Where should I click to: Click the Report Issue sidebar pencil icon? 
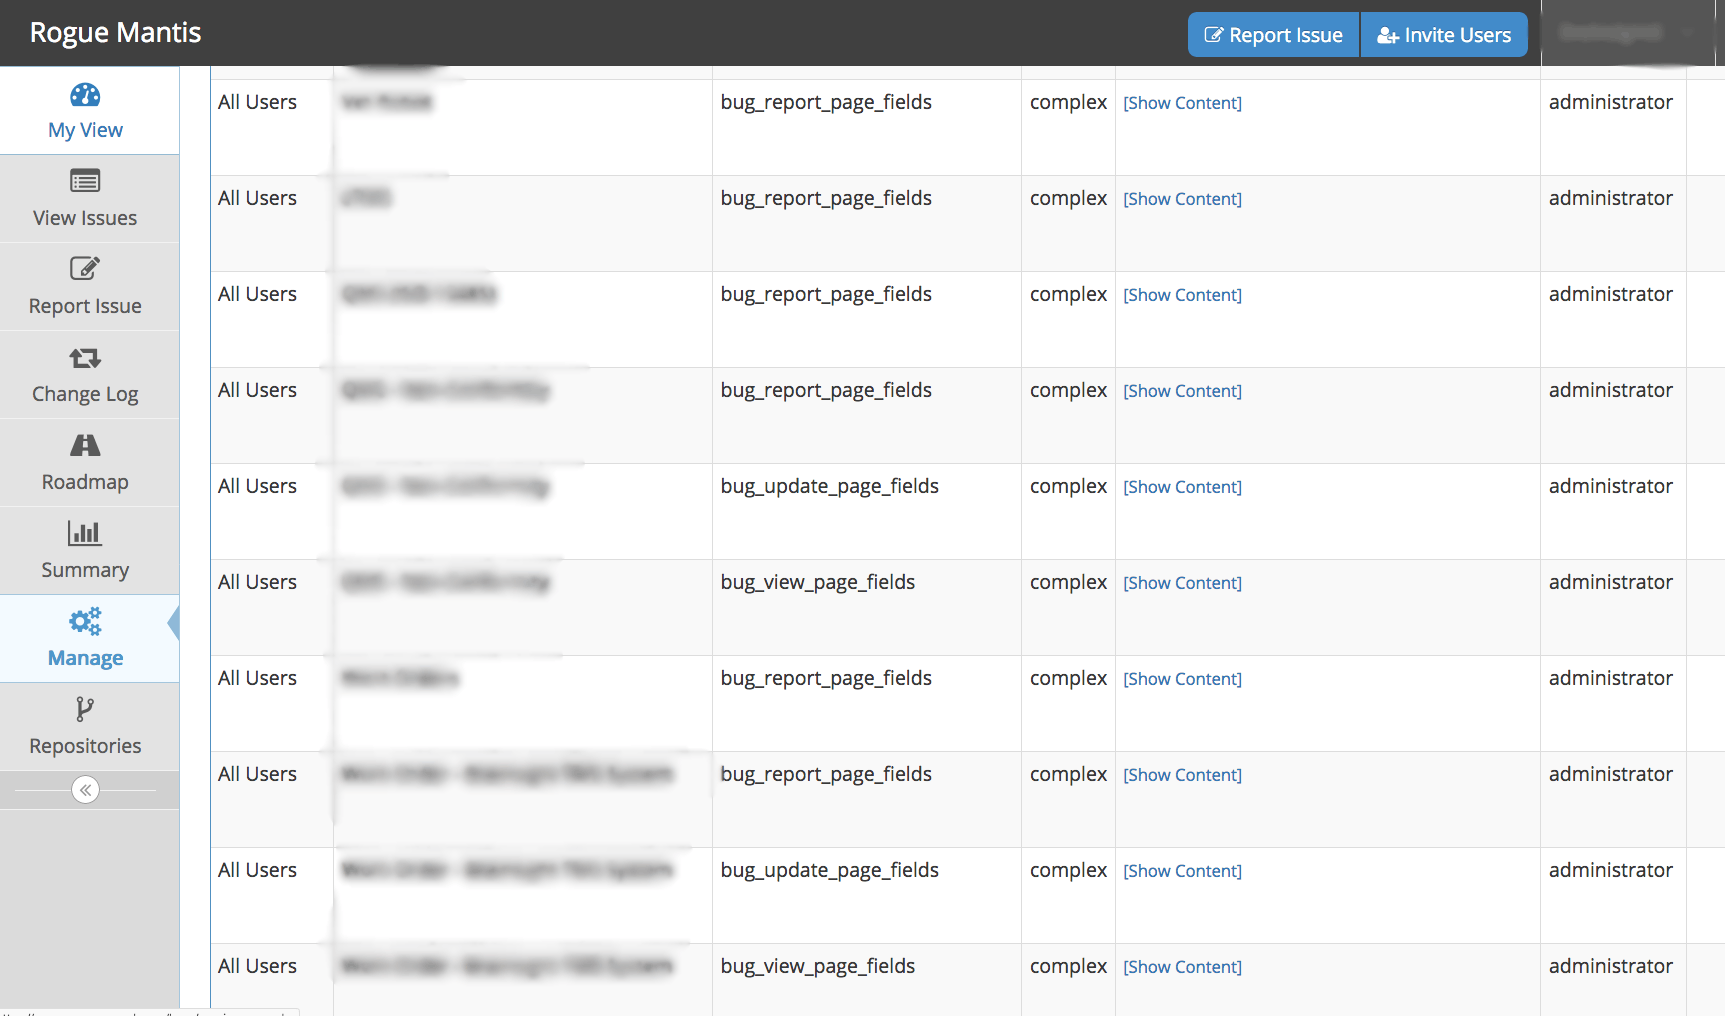click(x=85, y=268)
